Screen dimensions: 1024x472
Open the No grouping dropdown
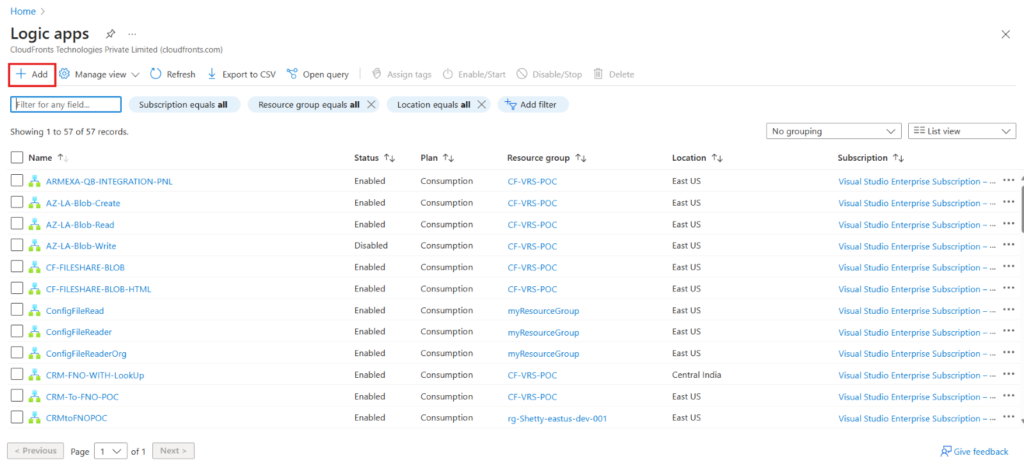(x=833, y=131)
